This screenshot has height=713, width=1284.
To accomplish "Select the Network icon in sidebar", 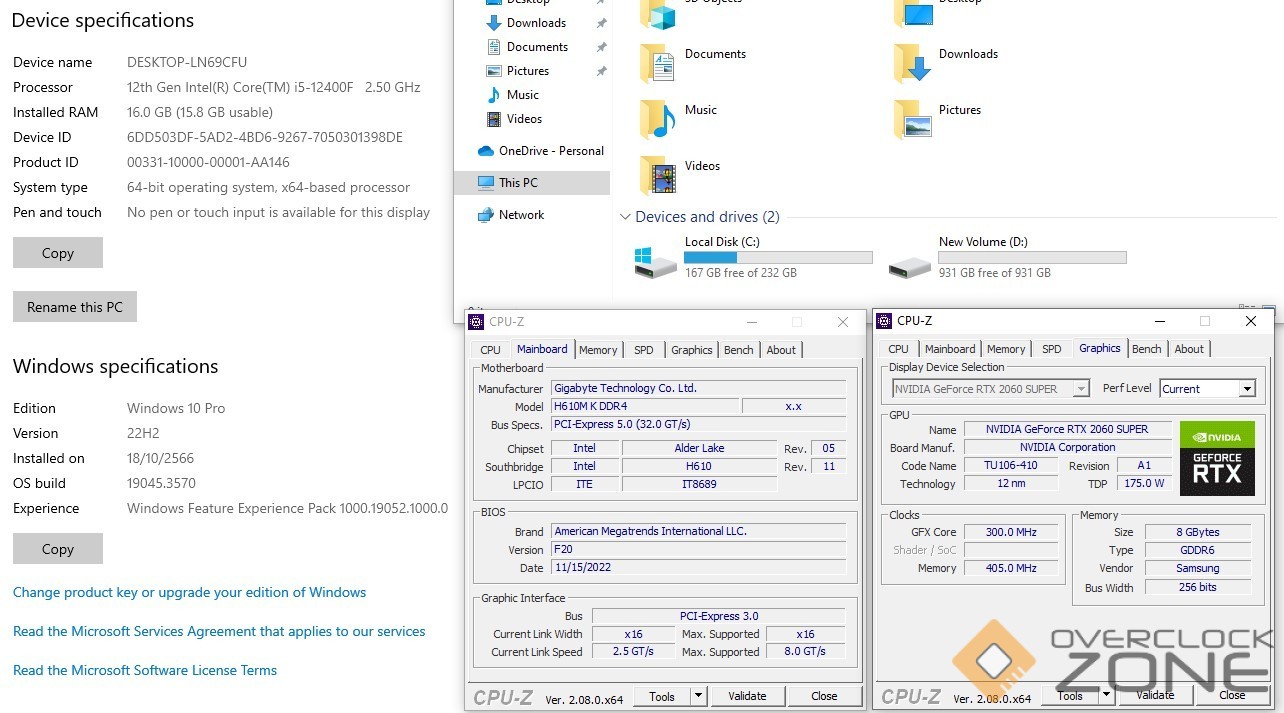I will coord(486,215).
